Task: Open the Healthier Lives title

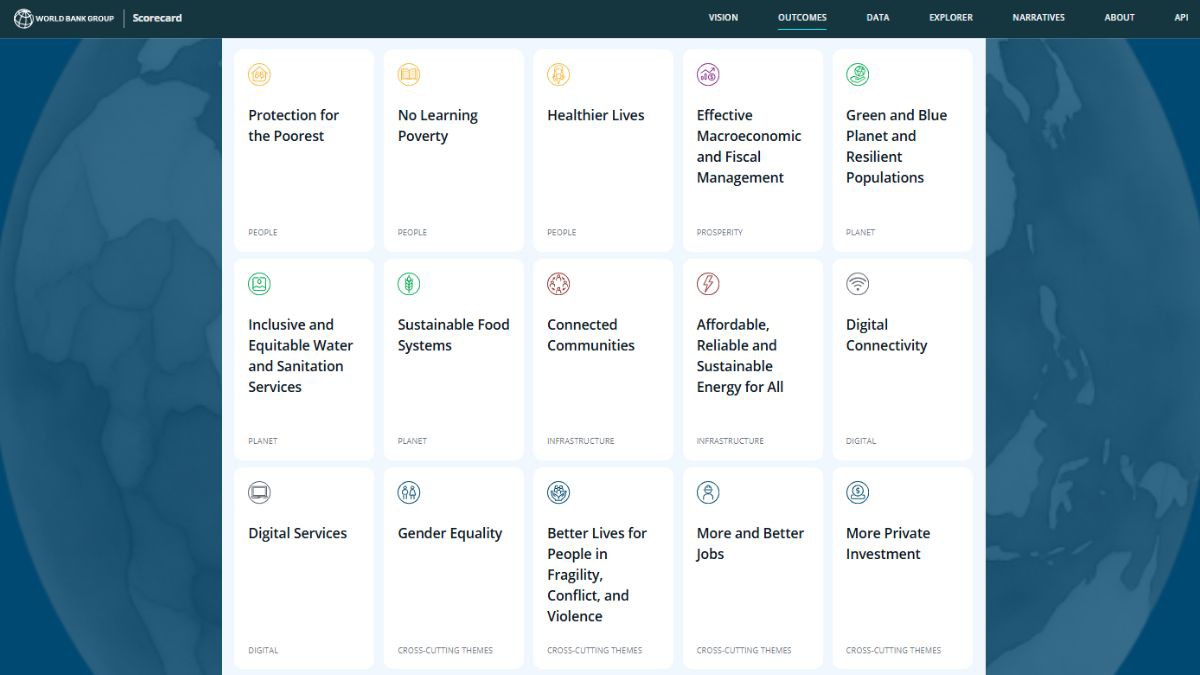Action: (x=596, y=115)
